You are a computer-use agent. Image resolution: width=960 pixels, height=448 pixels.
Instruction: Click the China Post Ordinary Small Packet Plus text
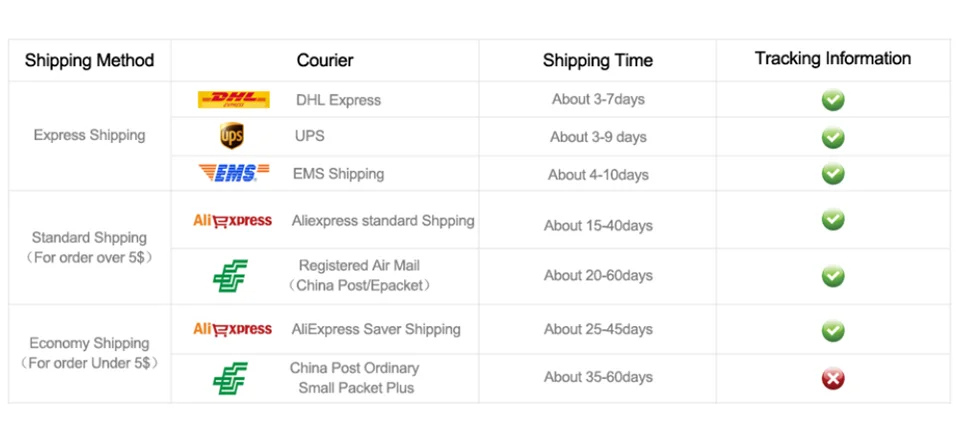tap(355, 378)
